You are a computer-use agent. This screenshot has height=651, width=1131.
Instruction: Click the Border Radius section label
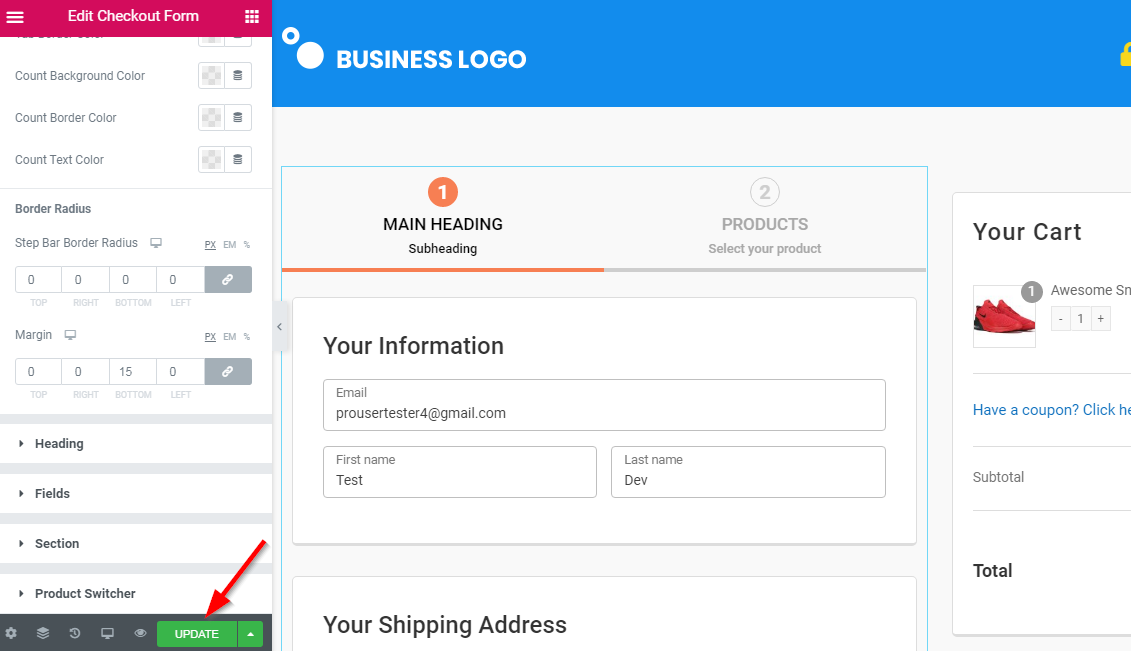pos(53,209)
